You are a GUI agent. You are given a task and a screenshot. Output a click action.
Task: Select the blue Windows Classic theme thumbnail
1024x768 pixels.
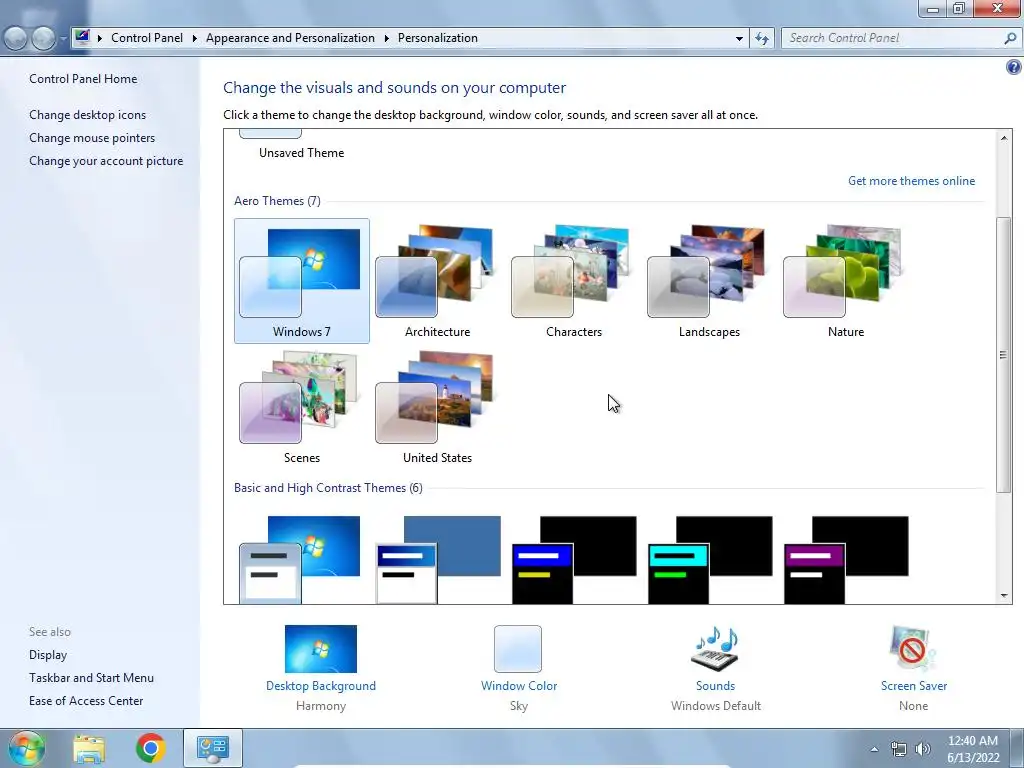[438, 560]
